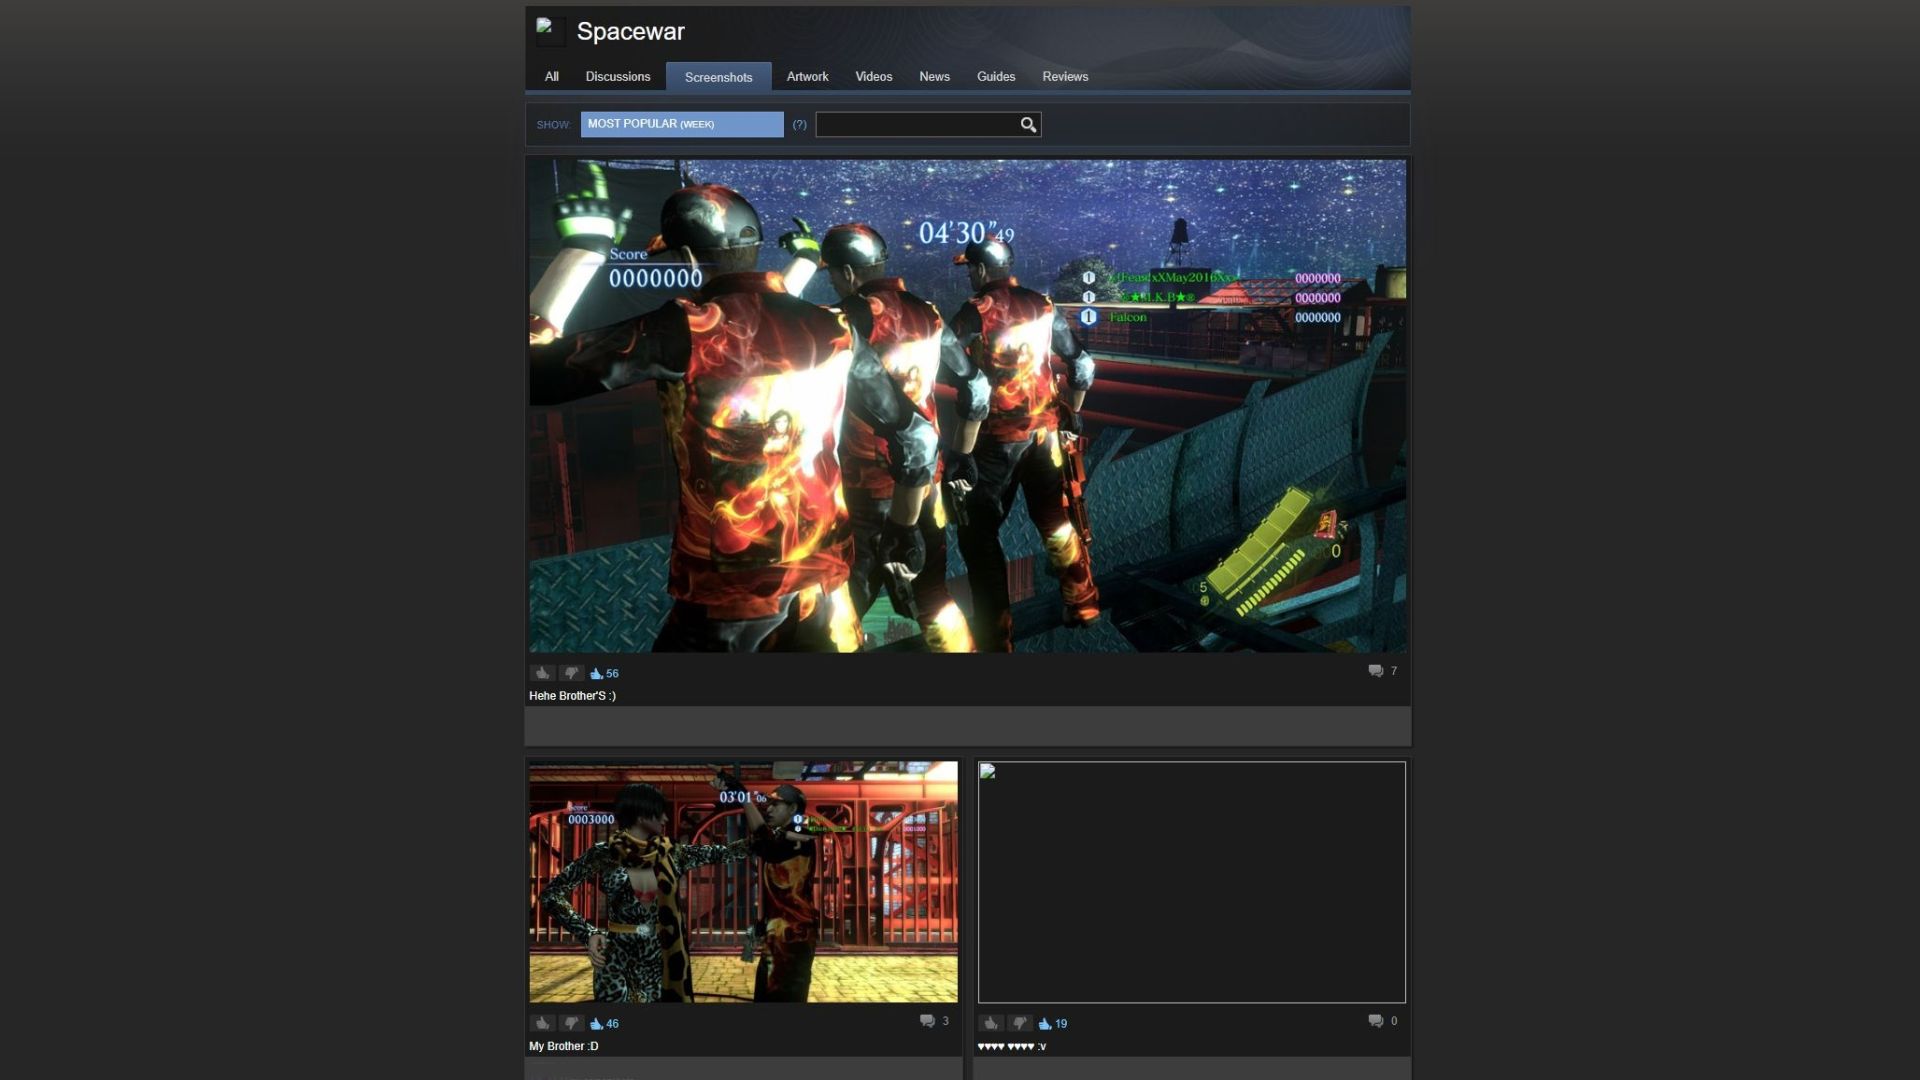Click the 'Hehe Brother'S :)' caption
This screenshot has width=1920, height=1080.
pyautogui.click(x=572, y=696)
